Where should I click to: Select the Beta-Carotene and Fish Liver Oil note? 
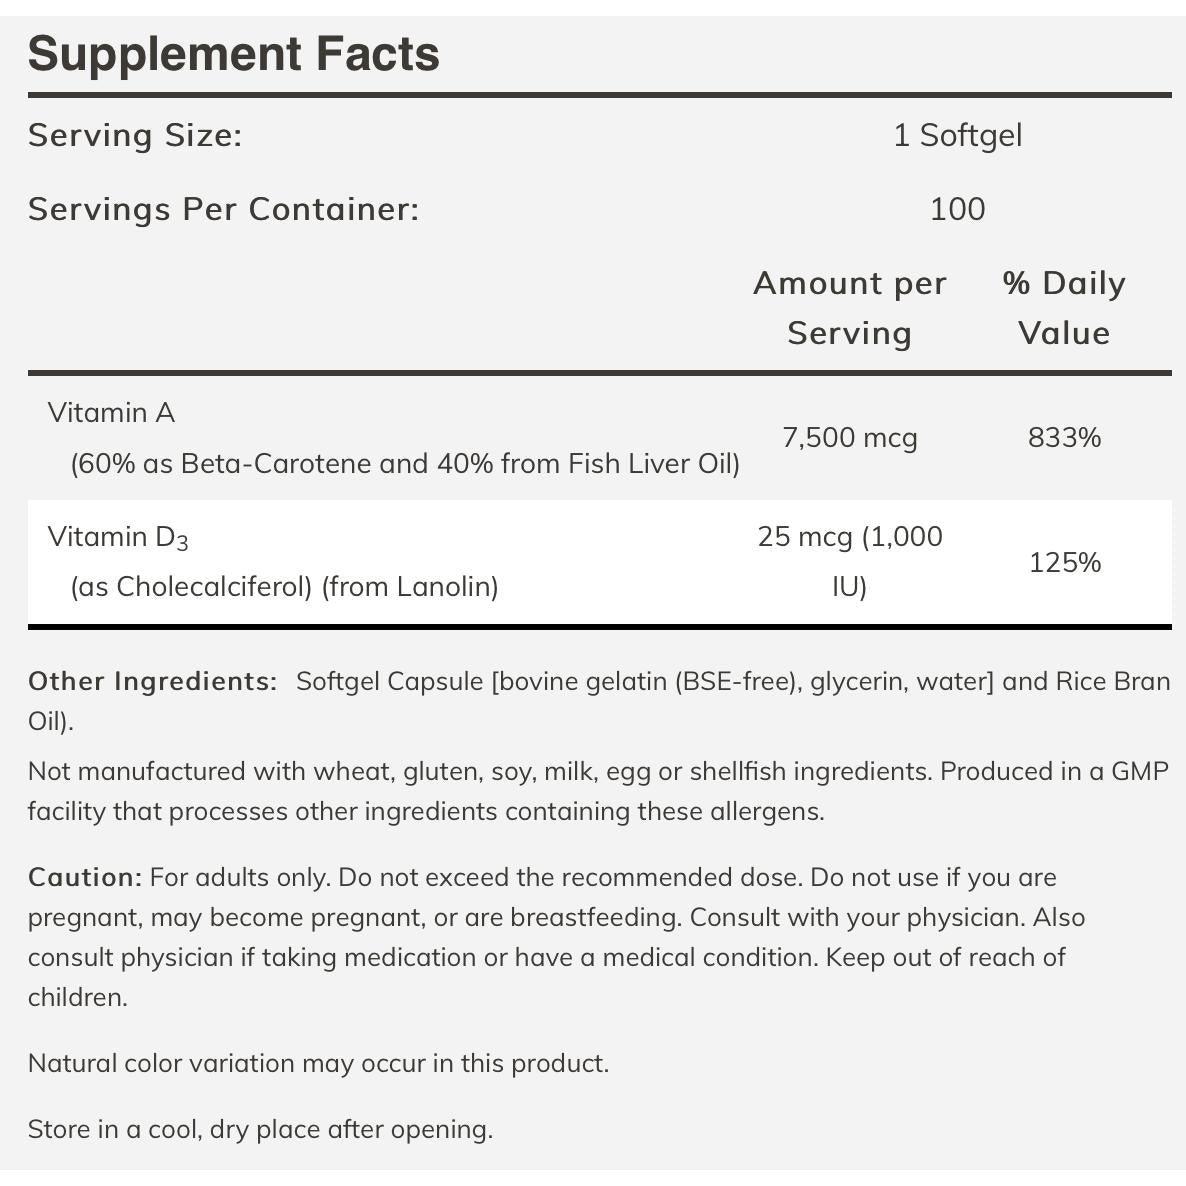405,464
